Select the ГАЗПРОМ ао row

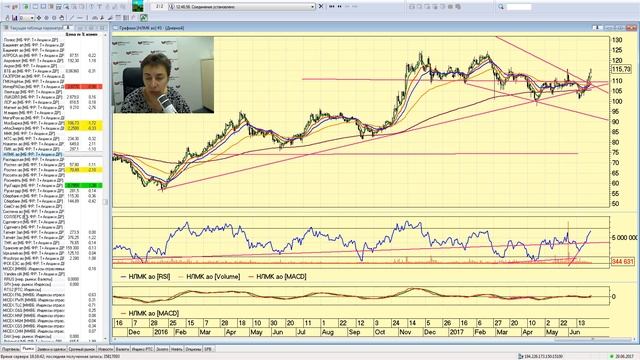[x=52, y=76]
